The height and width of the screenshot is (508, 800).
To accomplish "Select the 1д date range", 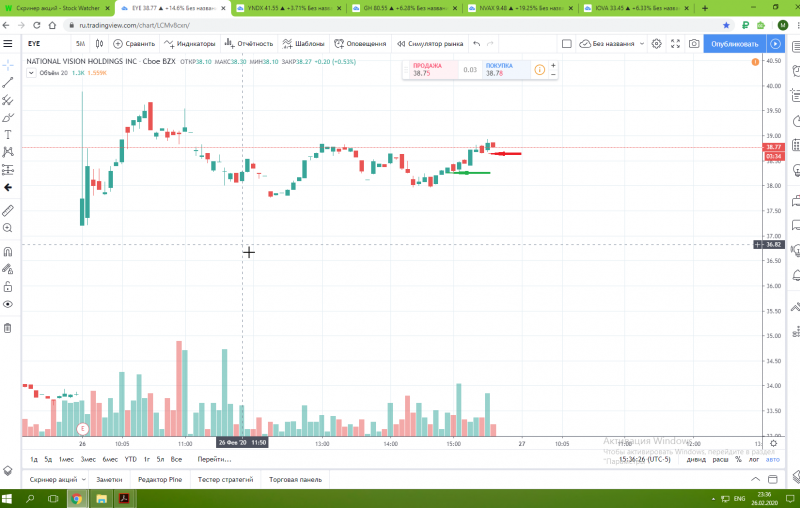I will click(x=34, y=459).
